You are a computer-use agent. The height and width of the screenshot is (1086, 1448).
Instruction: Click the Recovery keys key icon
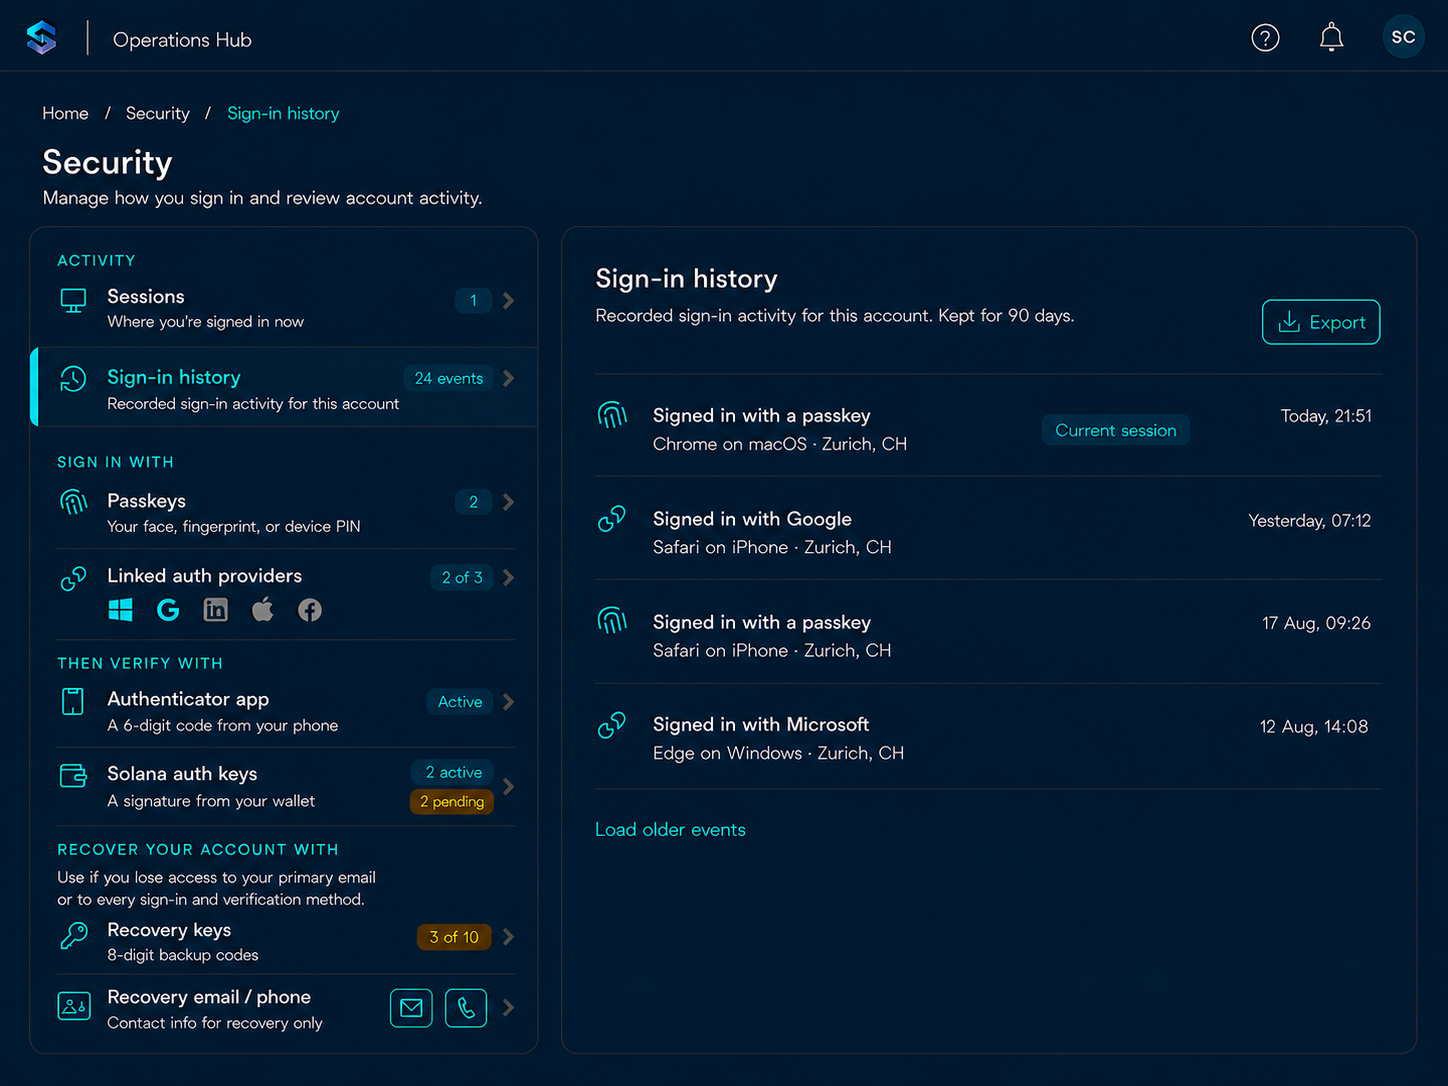point(73,935)
